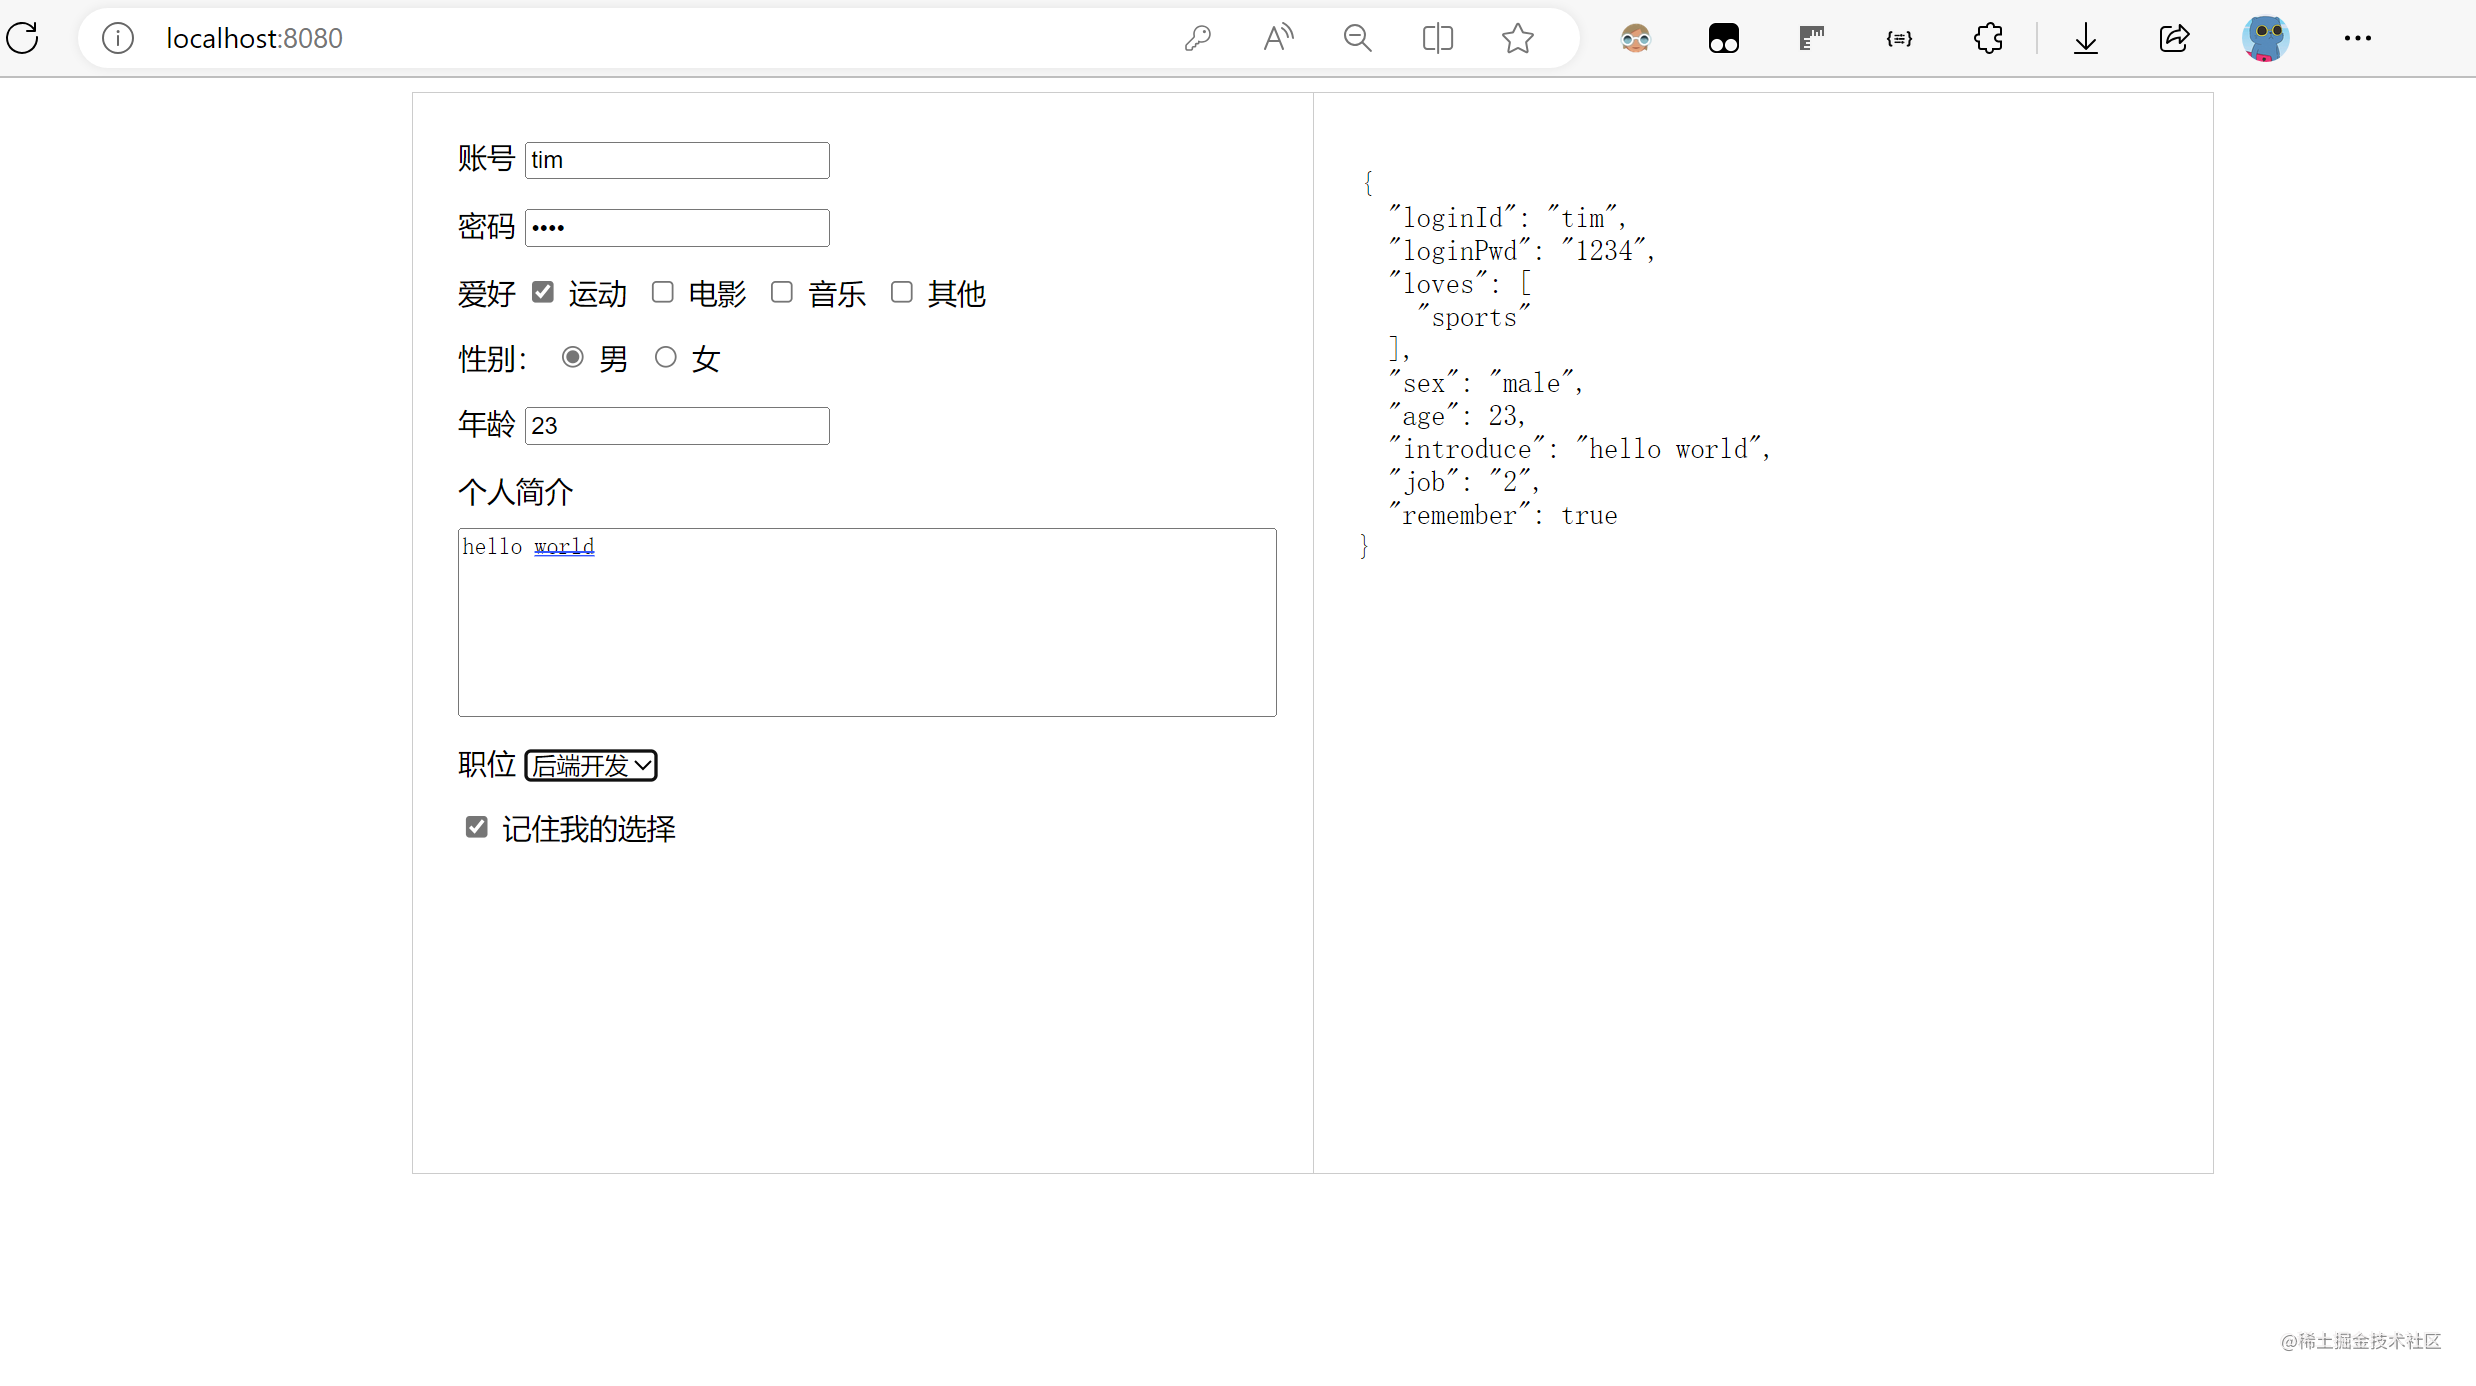
Task: Uncheck 记住我的选择 checkbox
Action: pos(477,827)
